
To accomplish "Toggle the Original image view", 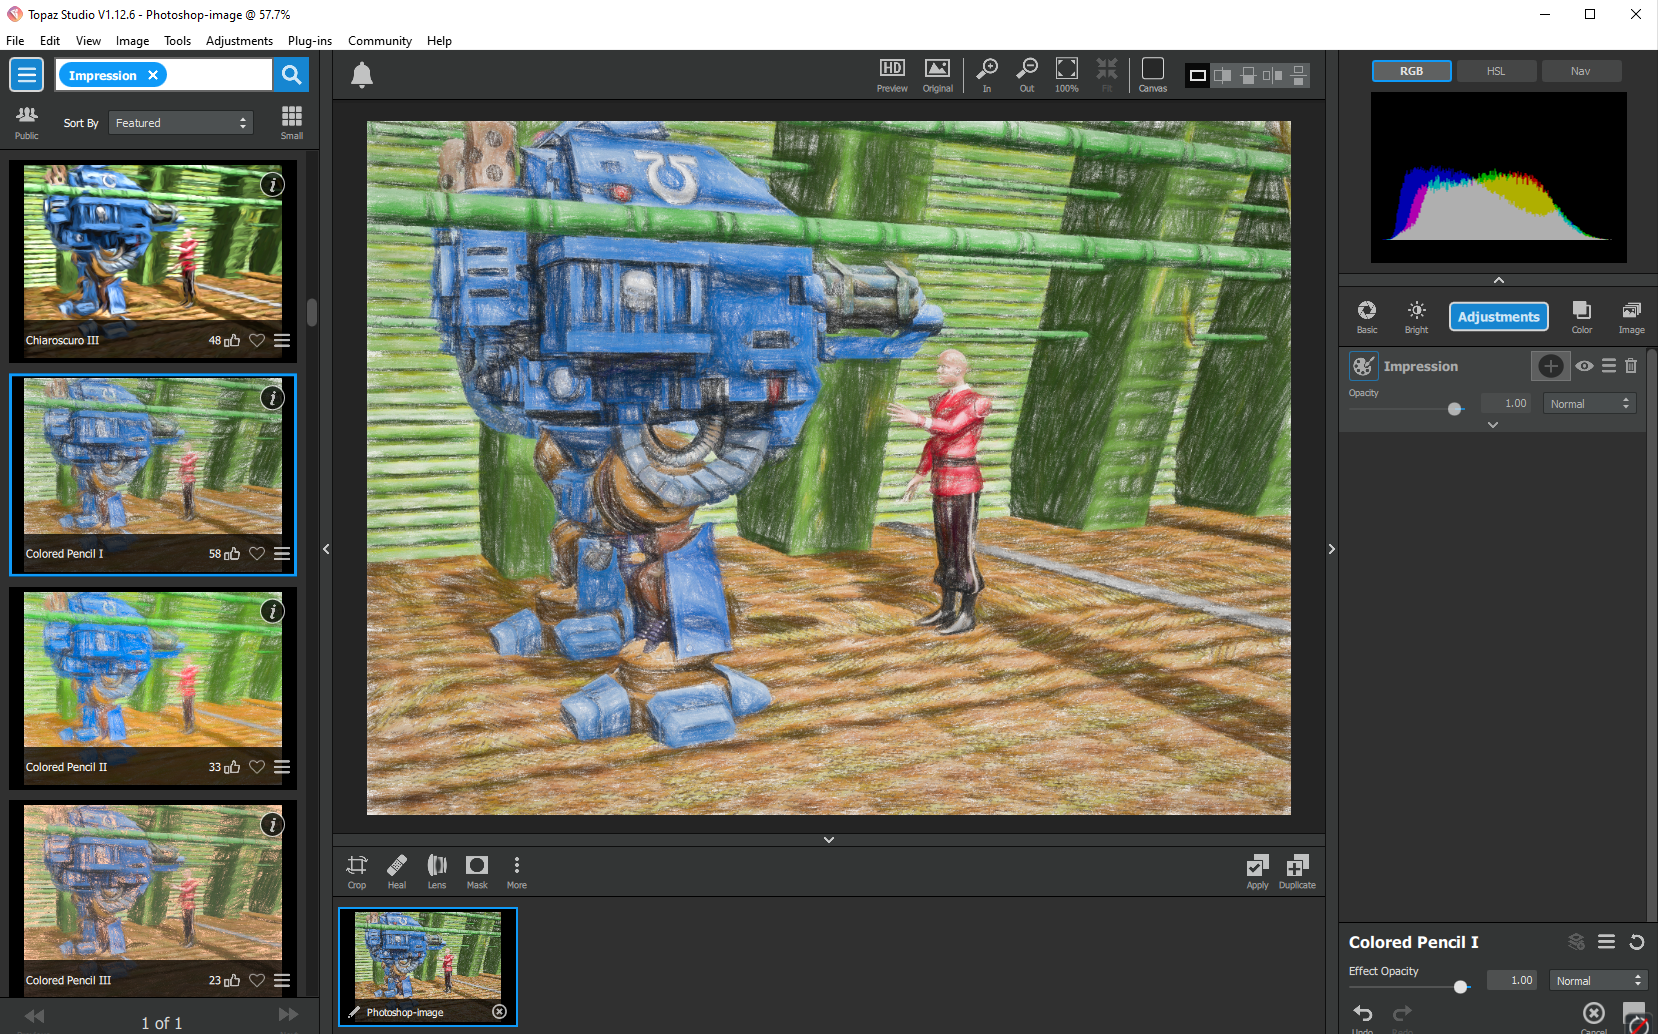I will click(937, 75).
